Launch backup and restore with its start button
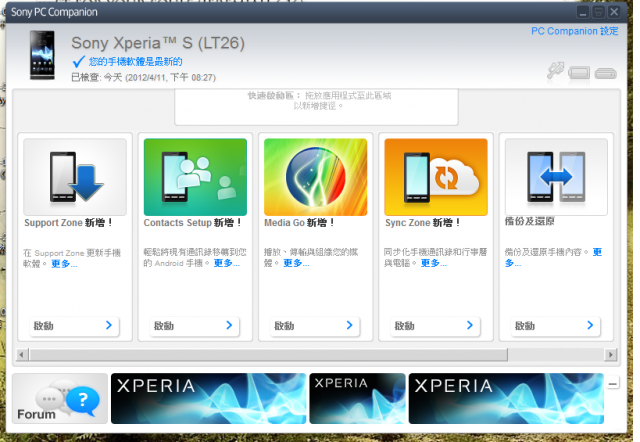Image resolution: width=640 pixels, height=442 pixels. click(556, 326)
